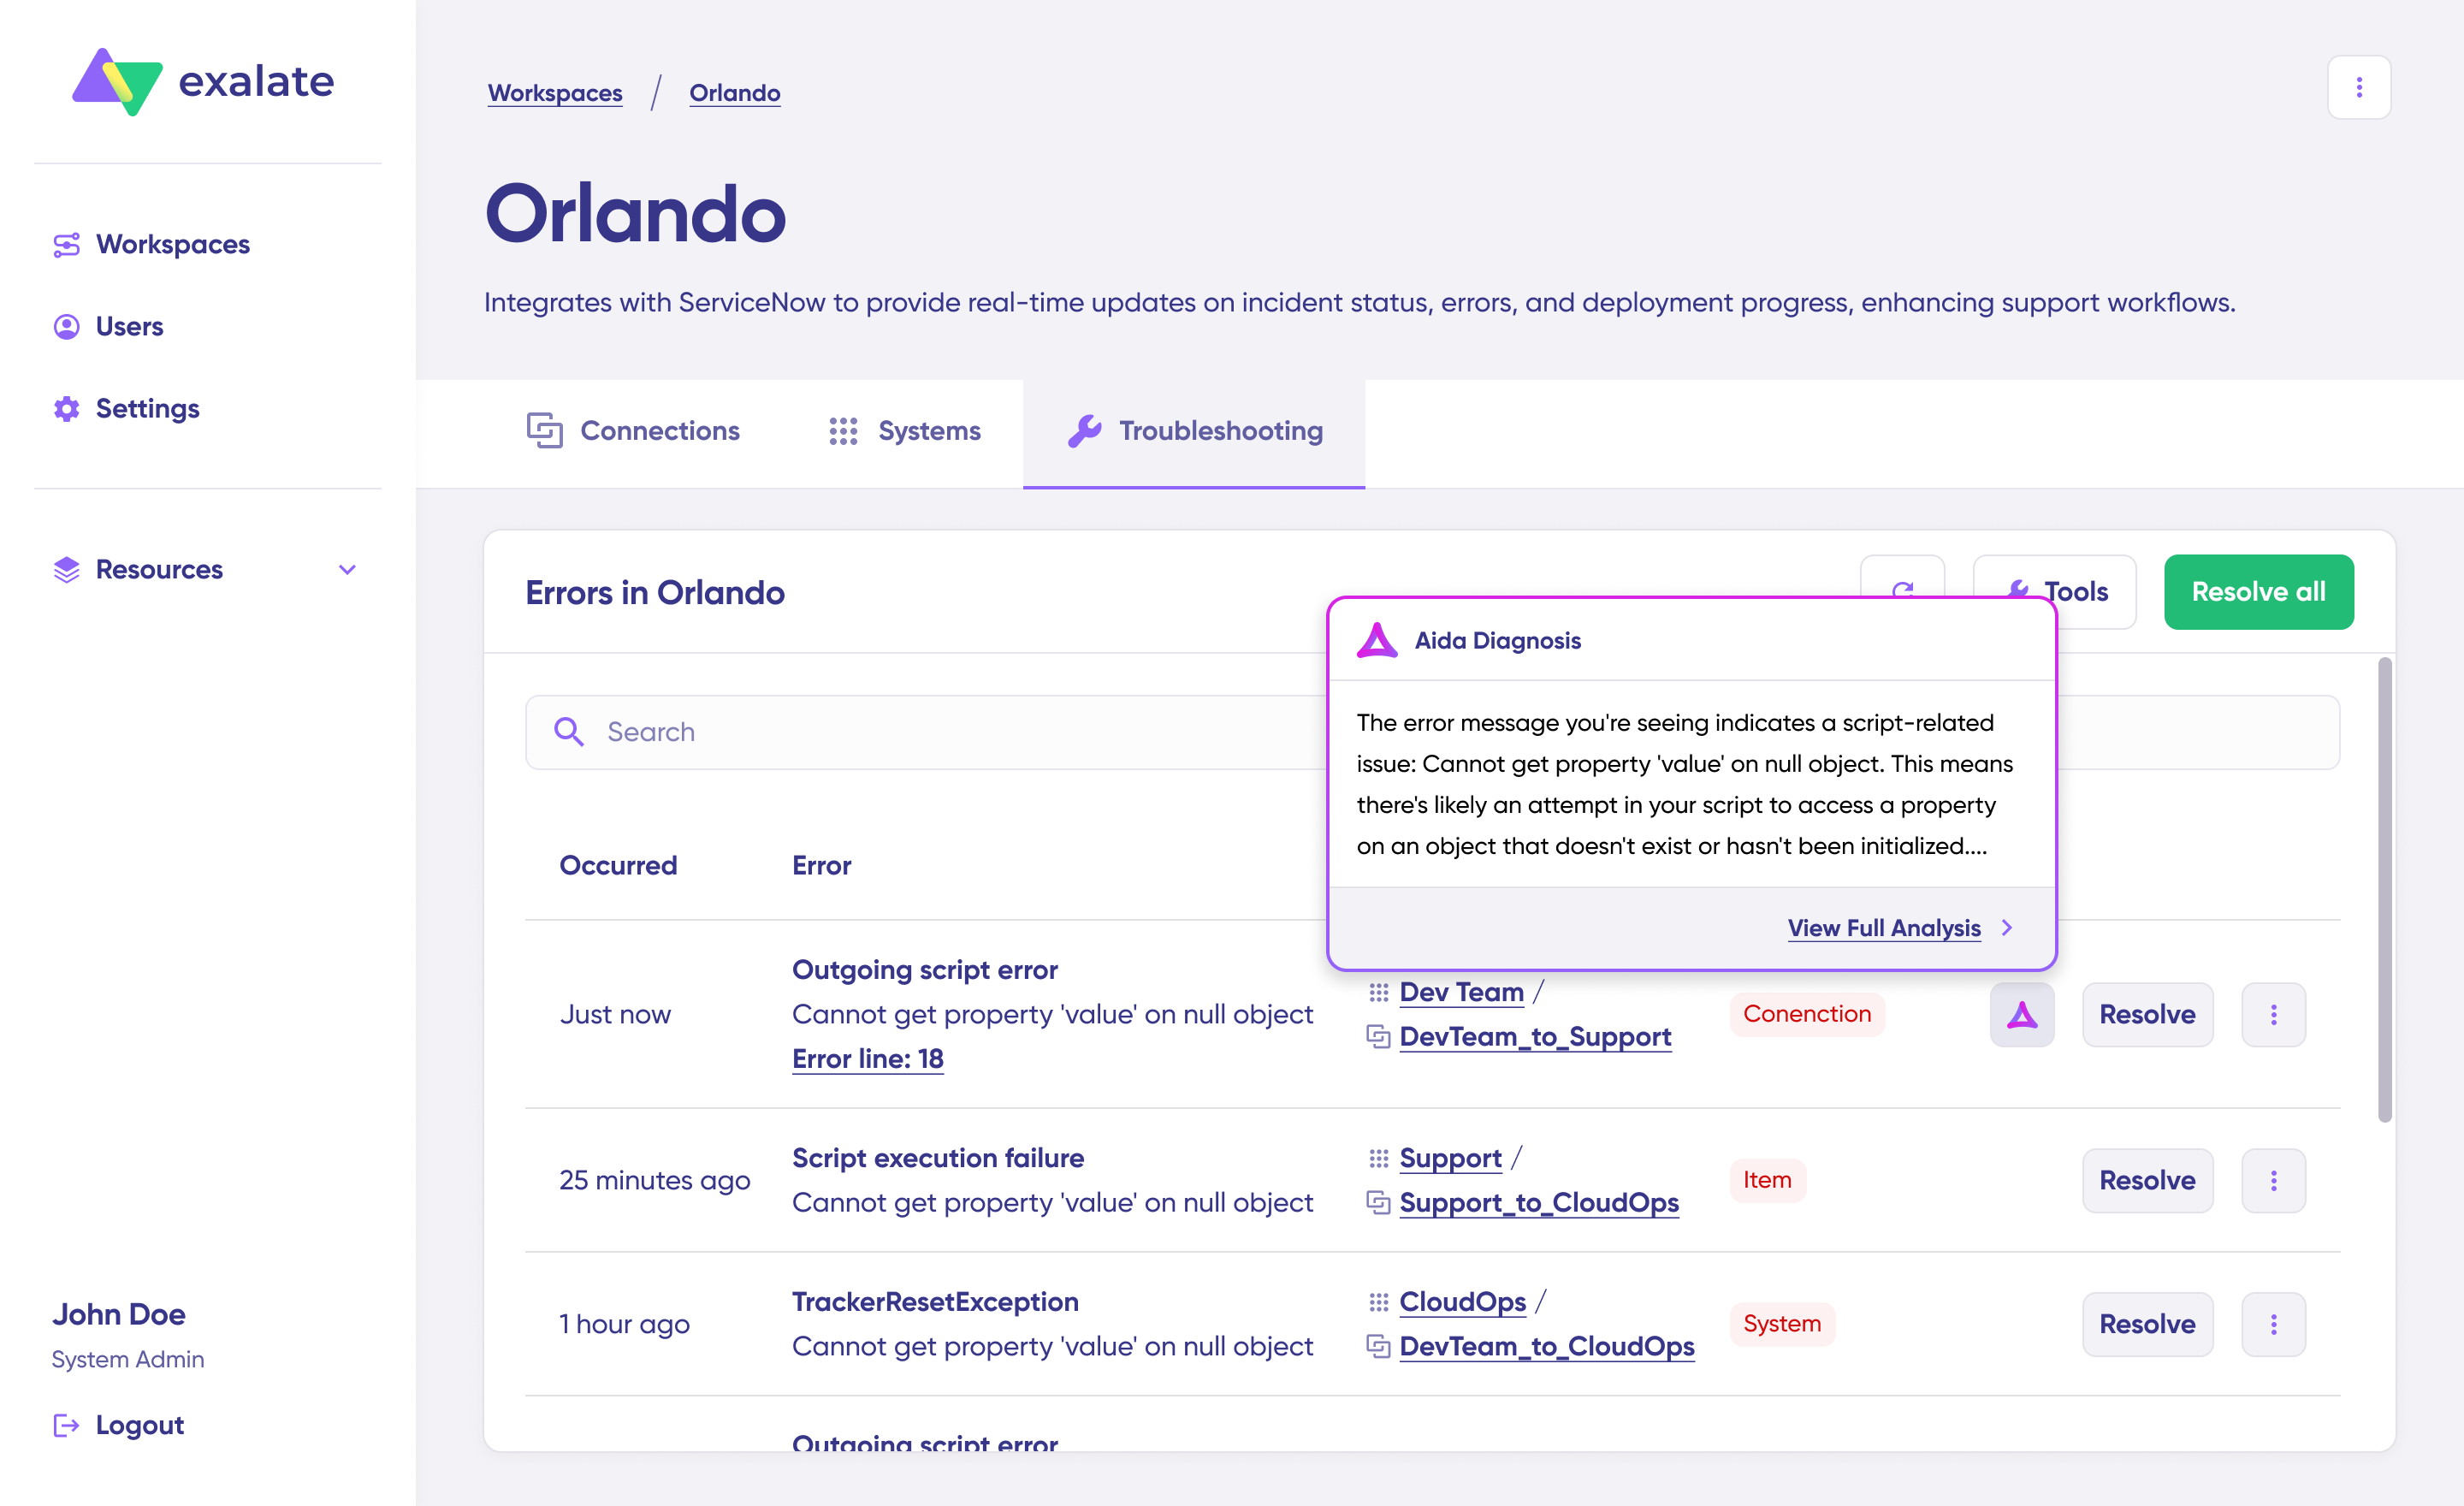Open the DevTeam_to_Support connection link
The image size is (2464, 1506).
[1534, 1037]
